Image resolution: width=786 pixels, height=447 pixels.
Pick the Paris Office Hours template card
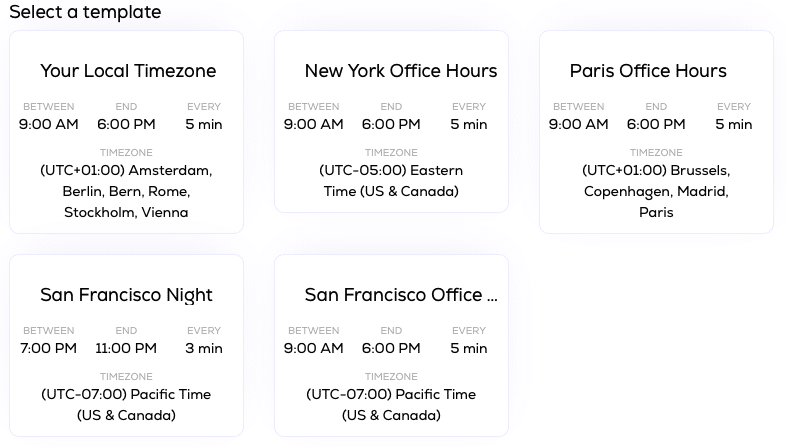[656, 132]
